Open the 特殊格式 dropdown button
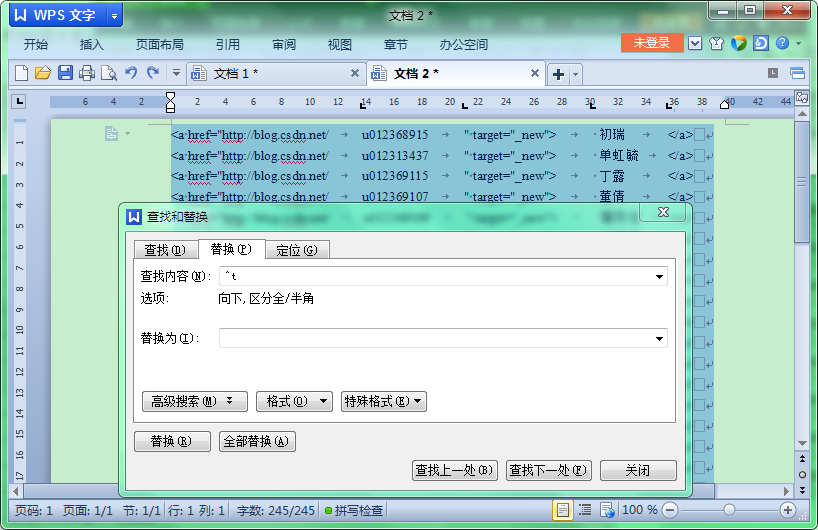 [384, 401]
